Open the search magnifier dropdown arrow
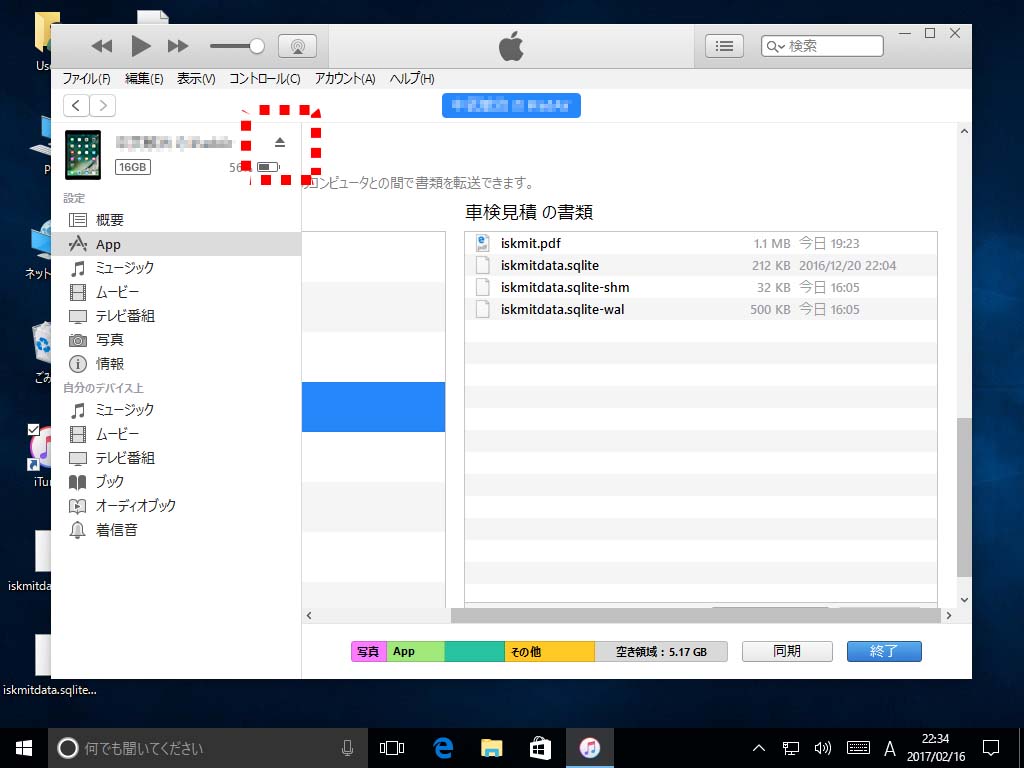The image size is (1024, 768). [775, 46]
